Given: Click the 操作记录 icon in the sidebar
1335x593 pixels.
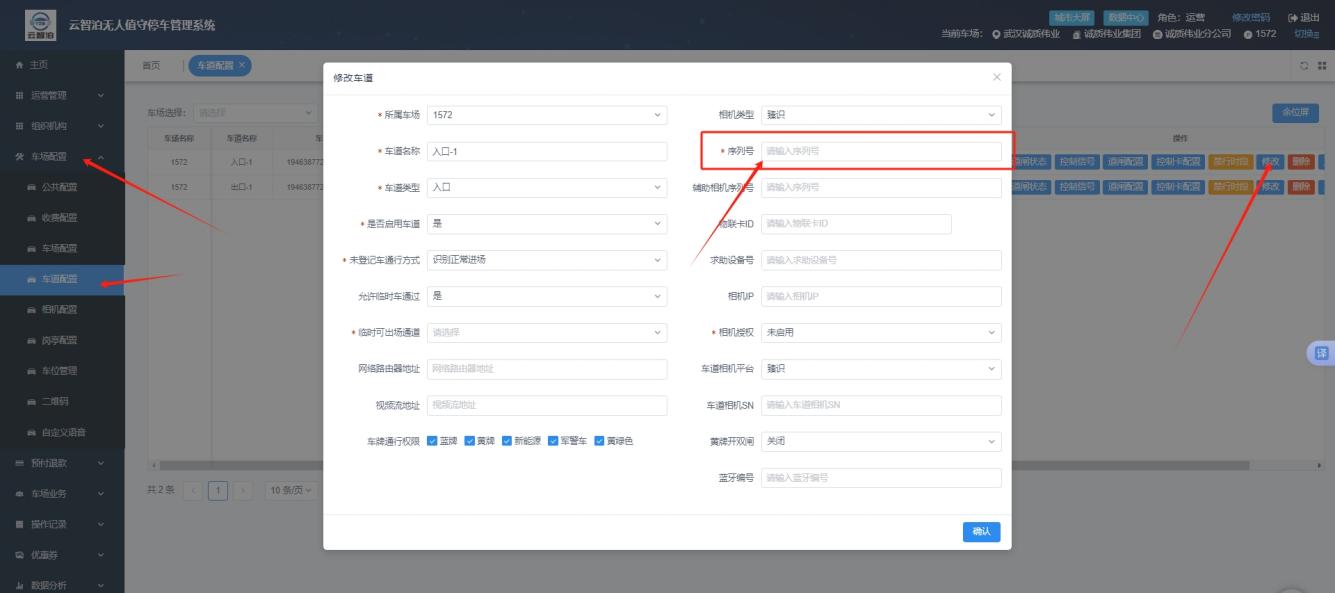Looking at the screenshot, I should [x=21, y=524].
